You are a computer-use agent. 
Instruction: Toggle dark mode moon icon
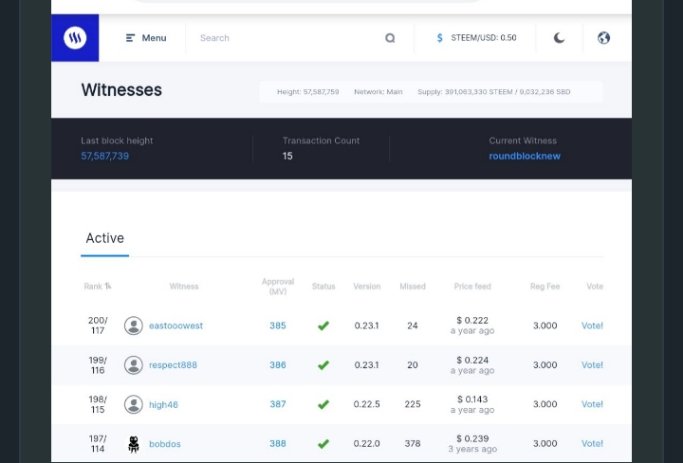click(559, 38)
